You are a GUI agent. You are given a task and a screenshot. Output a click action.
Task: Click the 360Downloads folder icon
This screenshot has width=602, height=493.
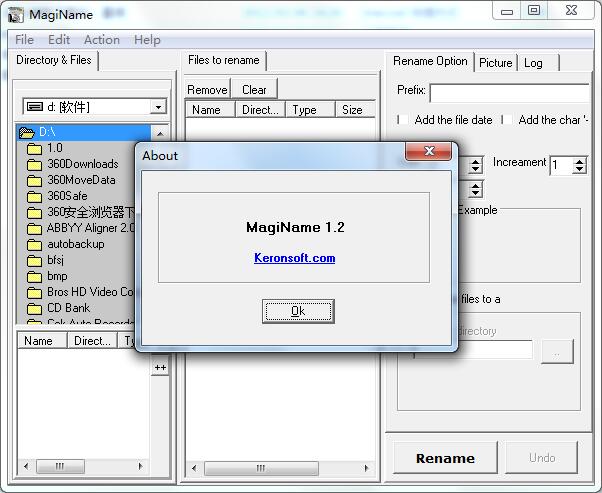tap(34, 165)
